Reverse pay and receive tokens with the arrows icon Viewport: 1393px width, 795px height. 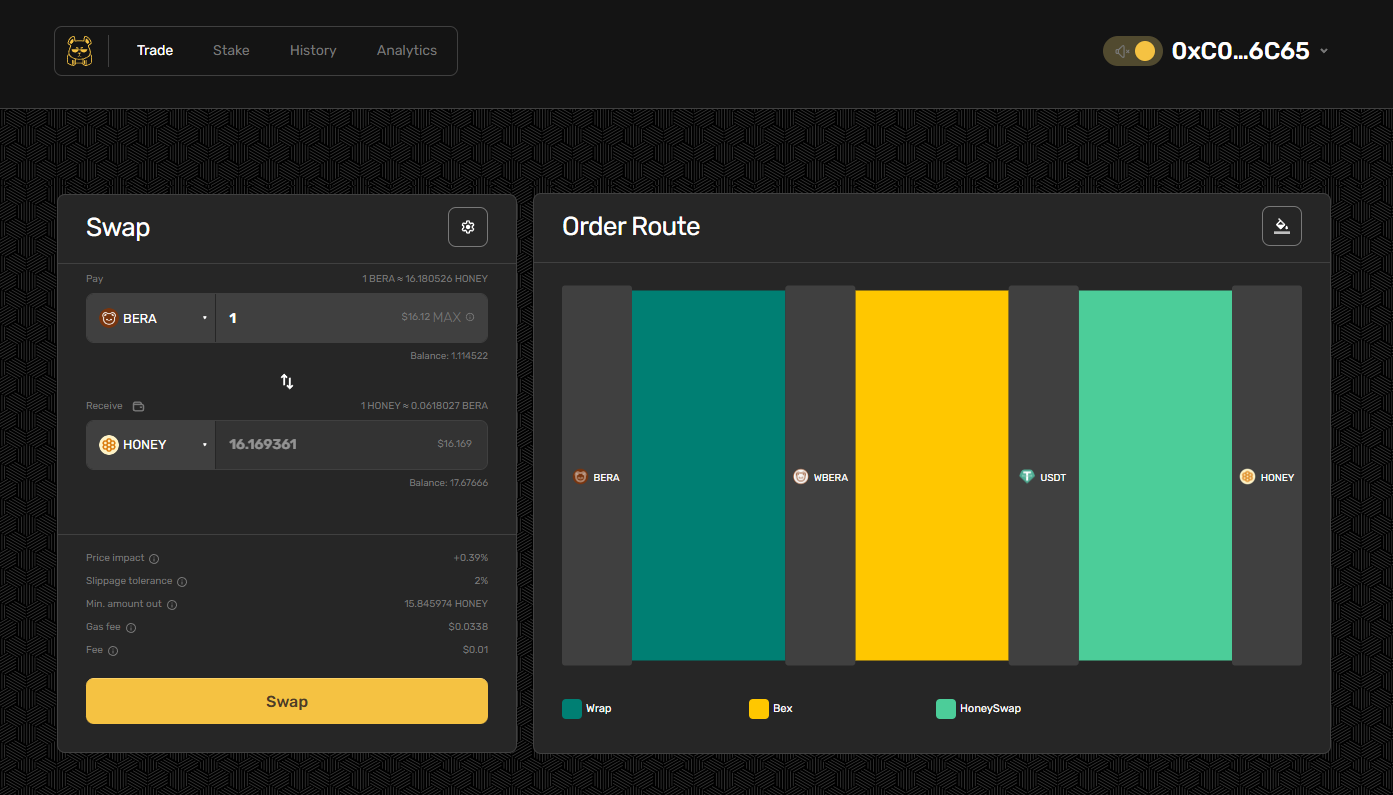pyautogui.click(x=287, y=381)
